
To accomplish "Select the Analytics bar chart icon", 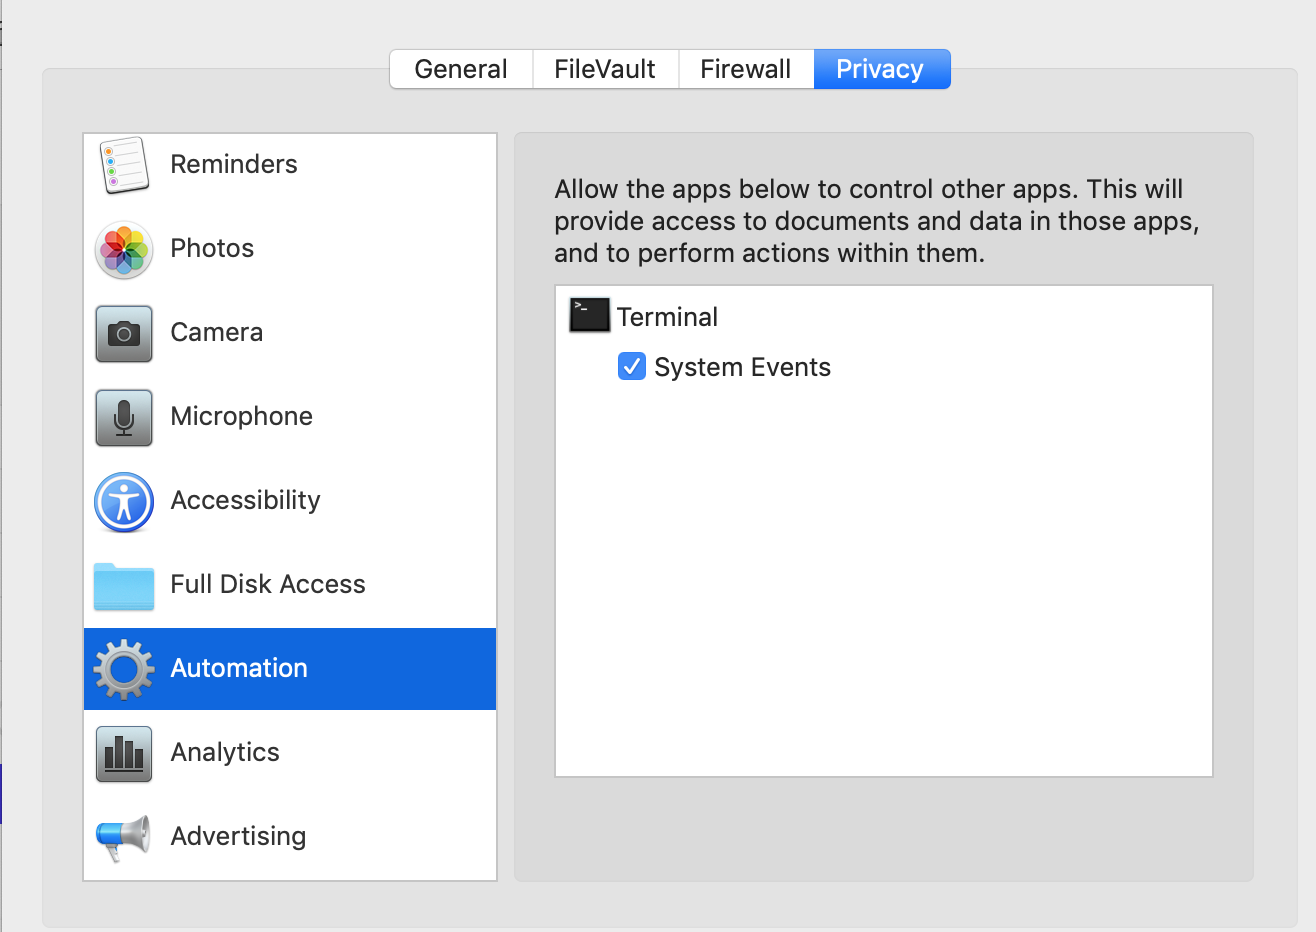I will [x=123, y=752].
